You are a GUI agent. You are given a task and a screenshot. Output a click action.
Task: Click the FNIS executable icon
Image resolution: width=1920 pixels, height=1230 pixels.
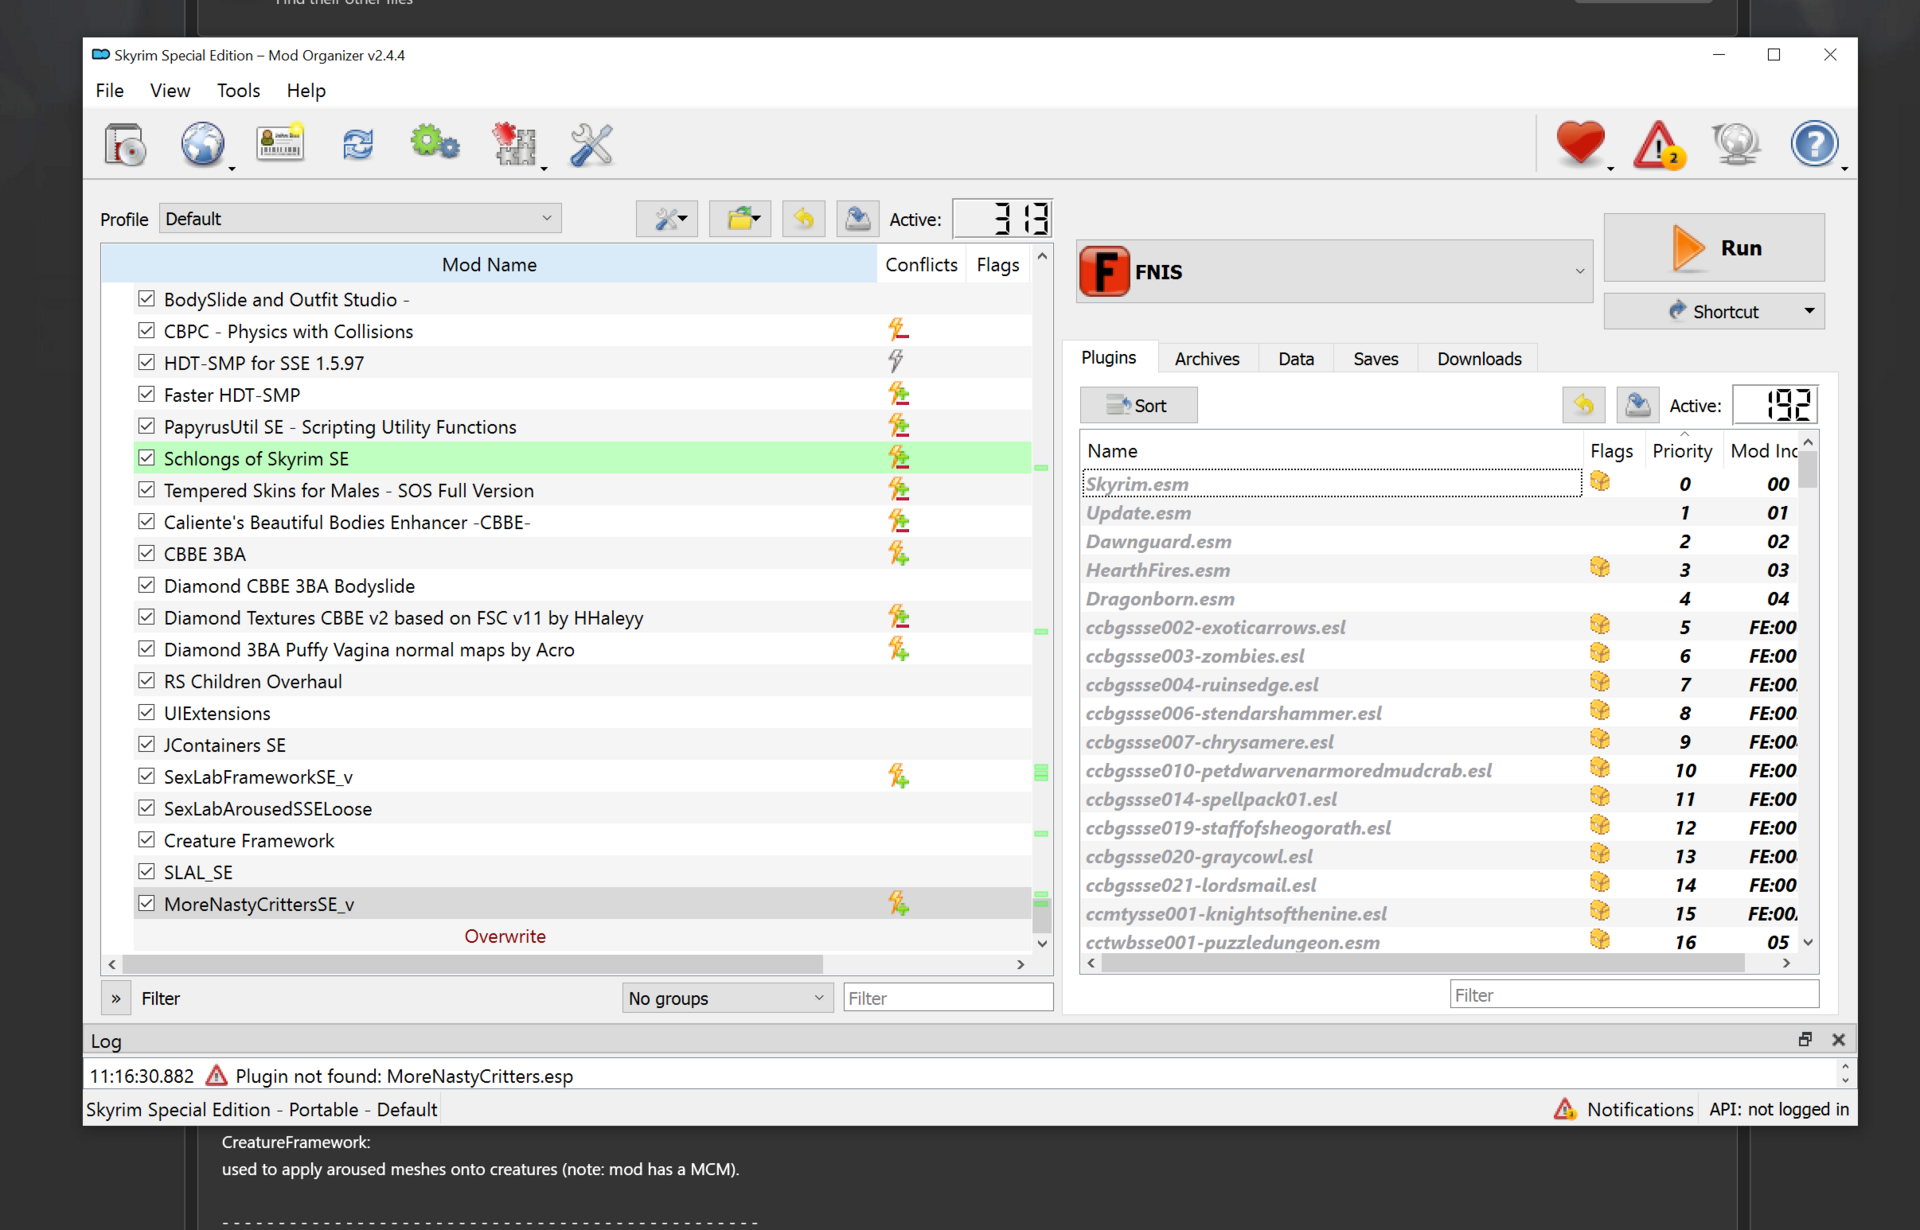pos(1105,271)
